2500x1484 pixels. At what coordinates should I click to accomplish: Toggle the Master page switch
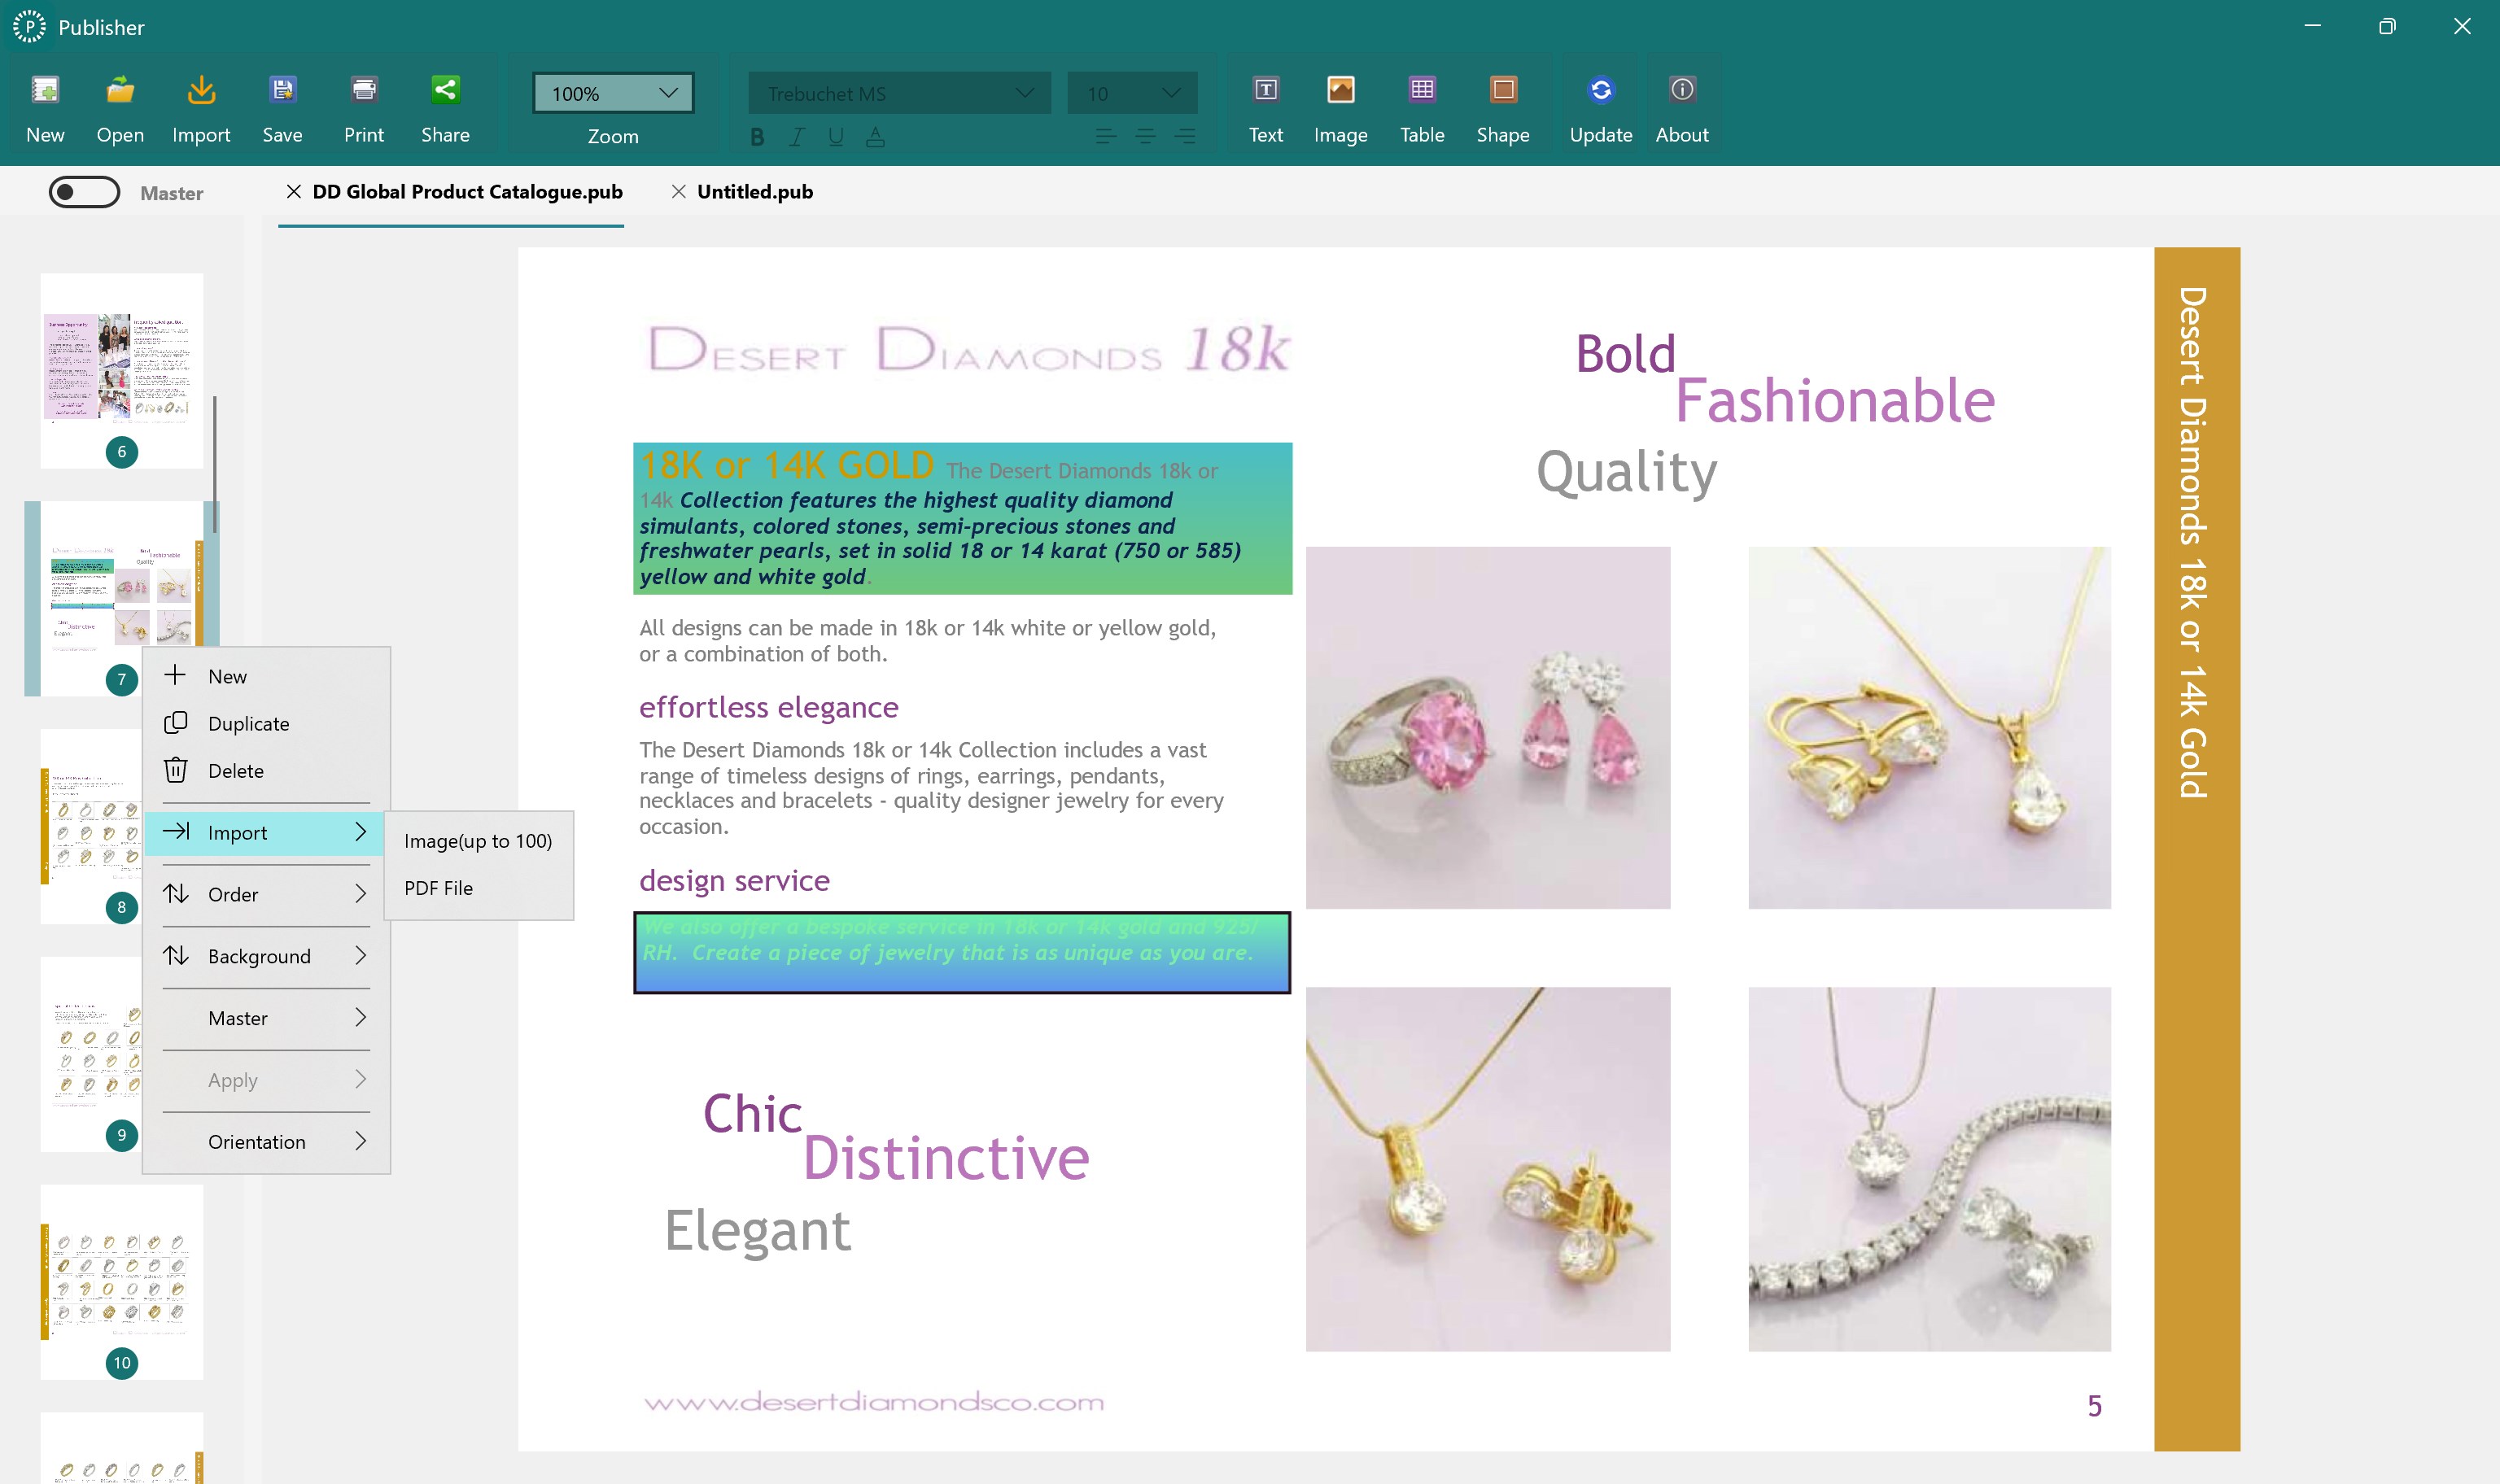click(85, 192)
